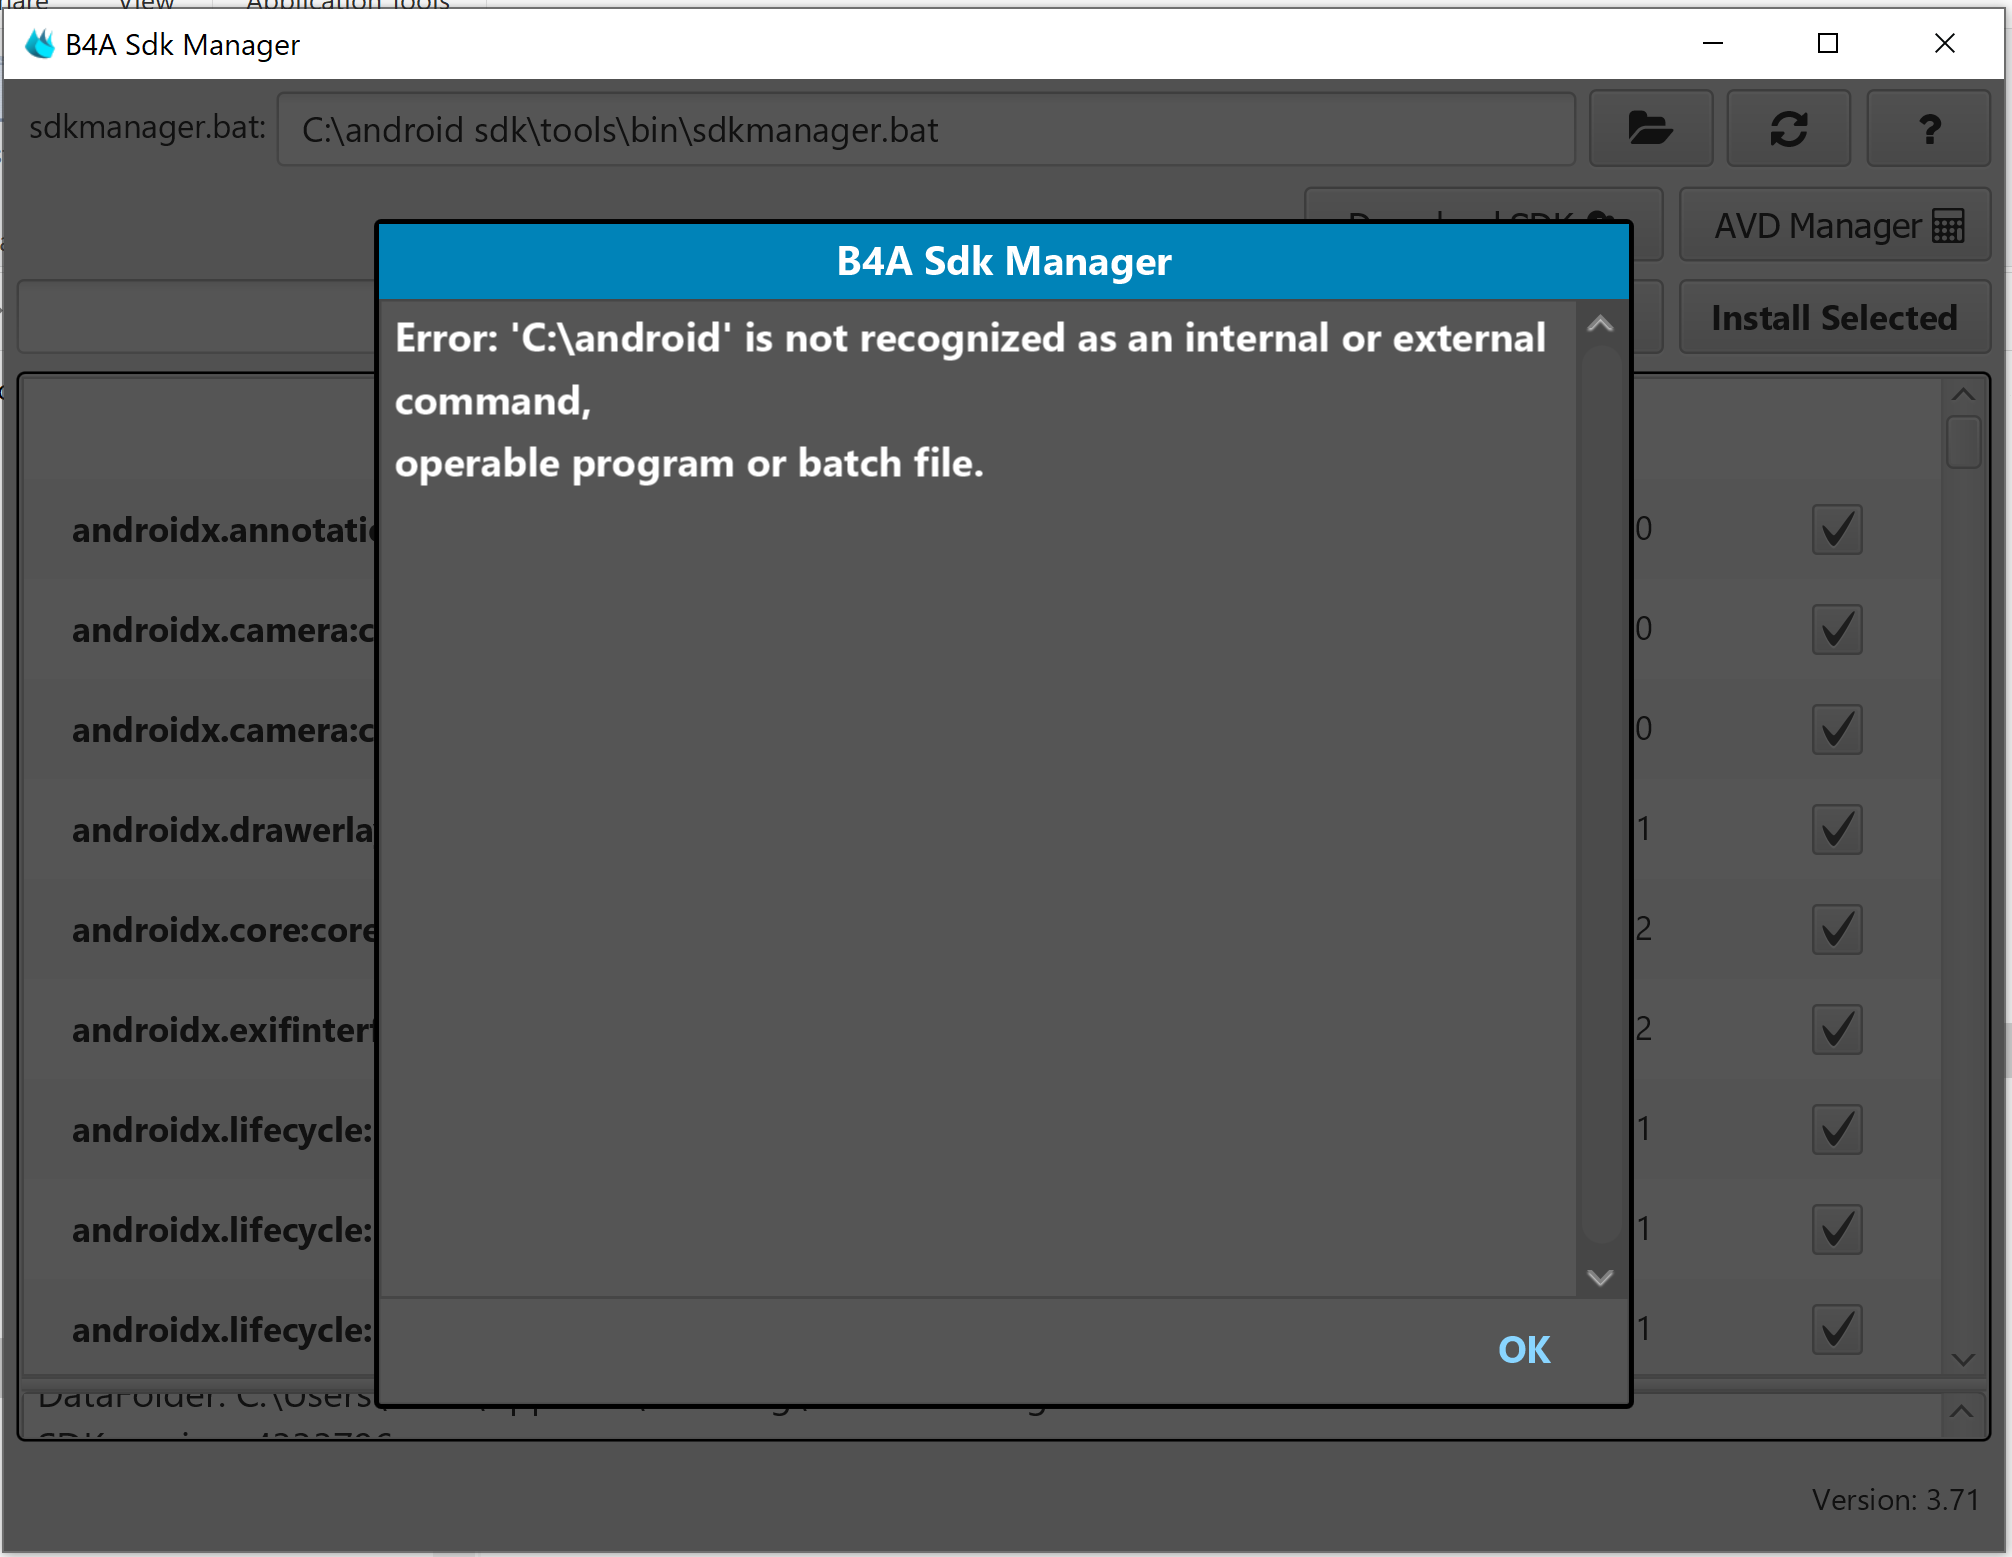Click the dialog scroll-down chevron
The height and width of the screenshot is (1557, 2012).
1599,1278
